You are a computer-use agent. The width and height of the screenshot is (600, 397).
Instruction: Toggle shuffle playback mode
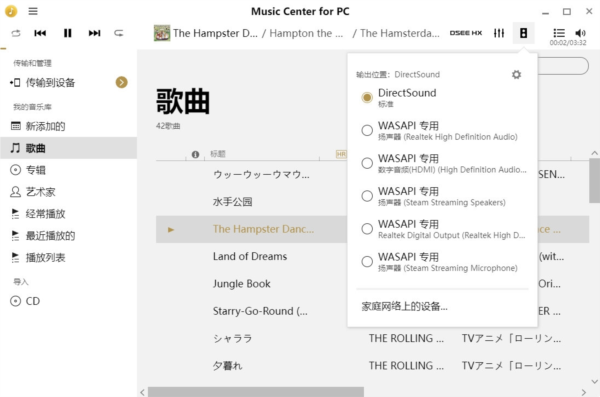coord(16,33)
